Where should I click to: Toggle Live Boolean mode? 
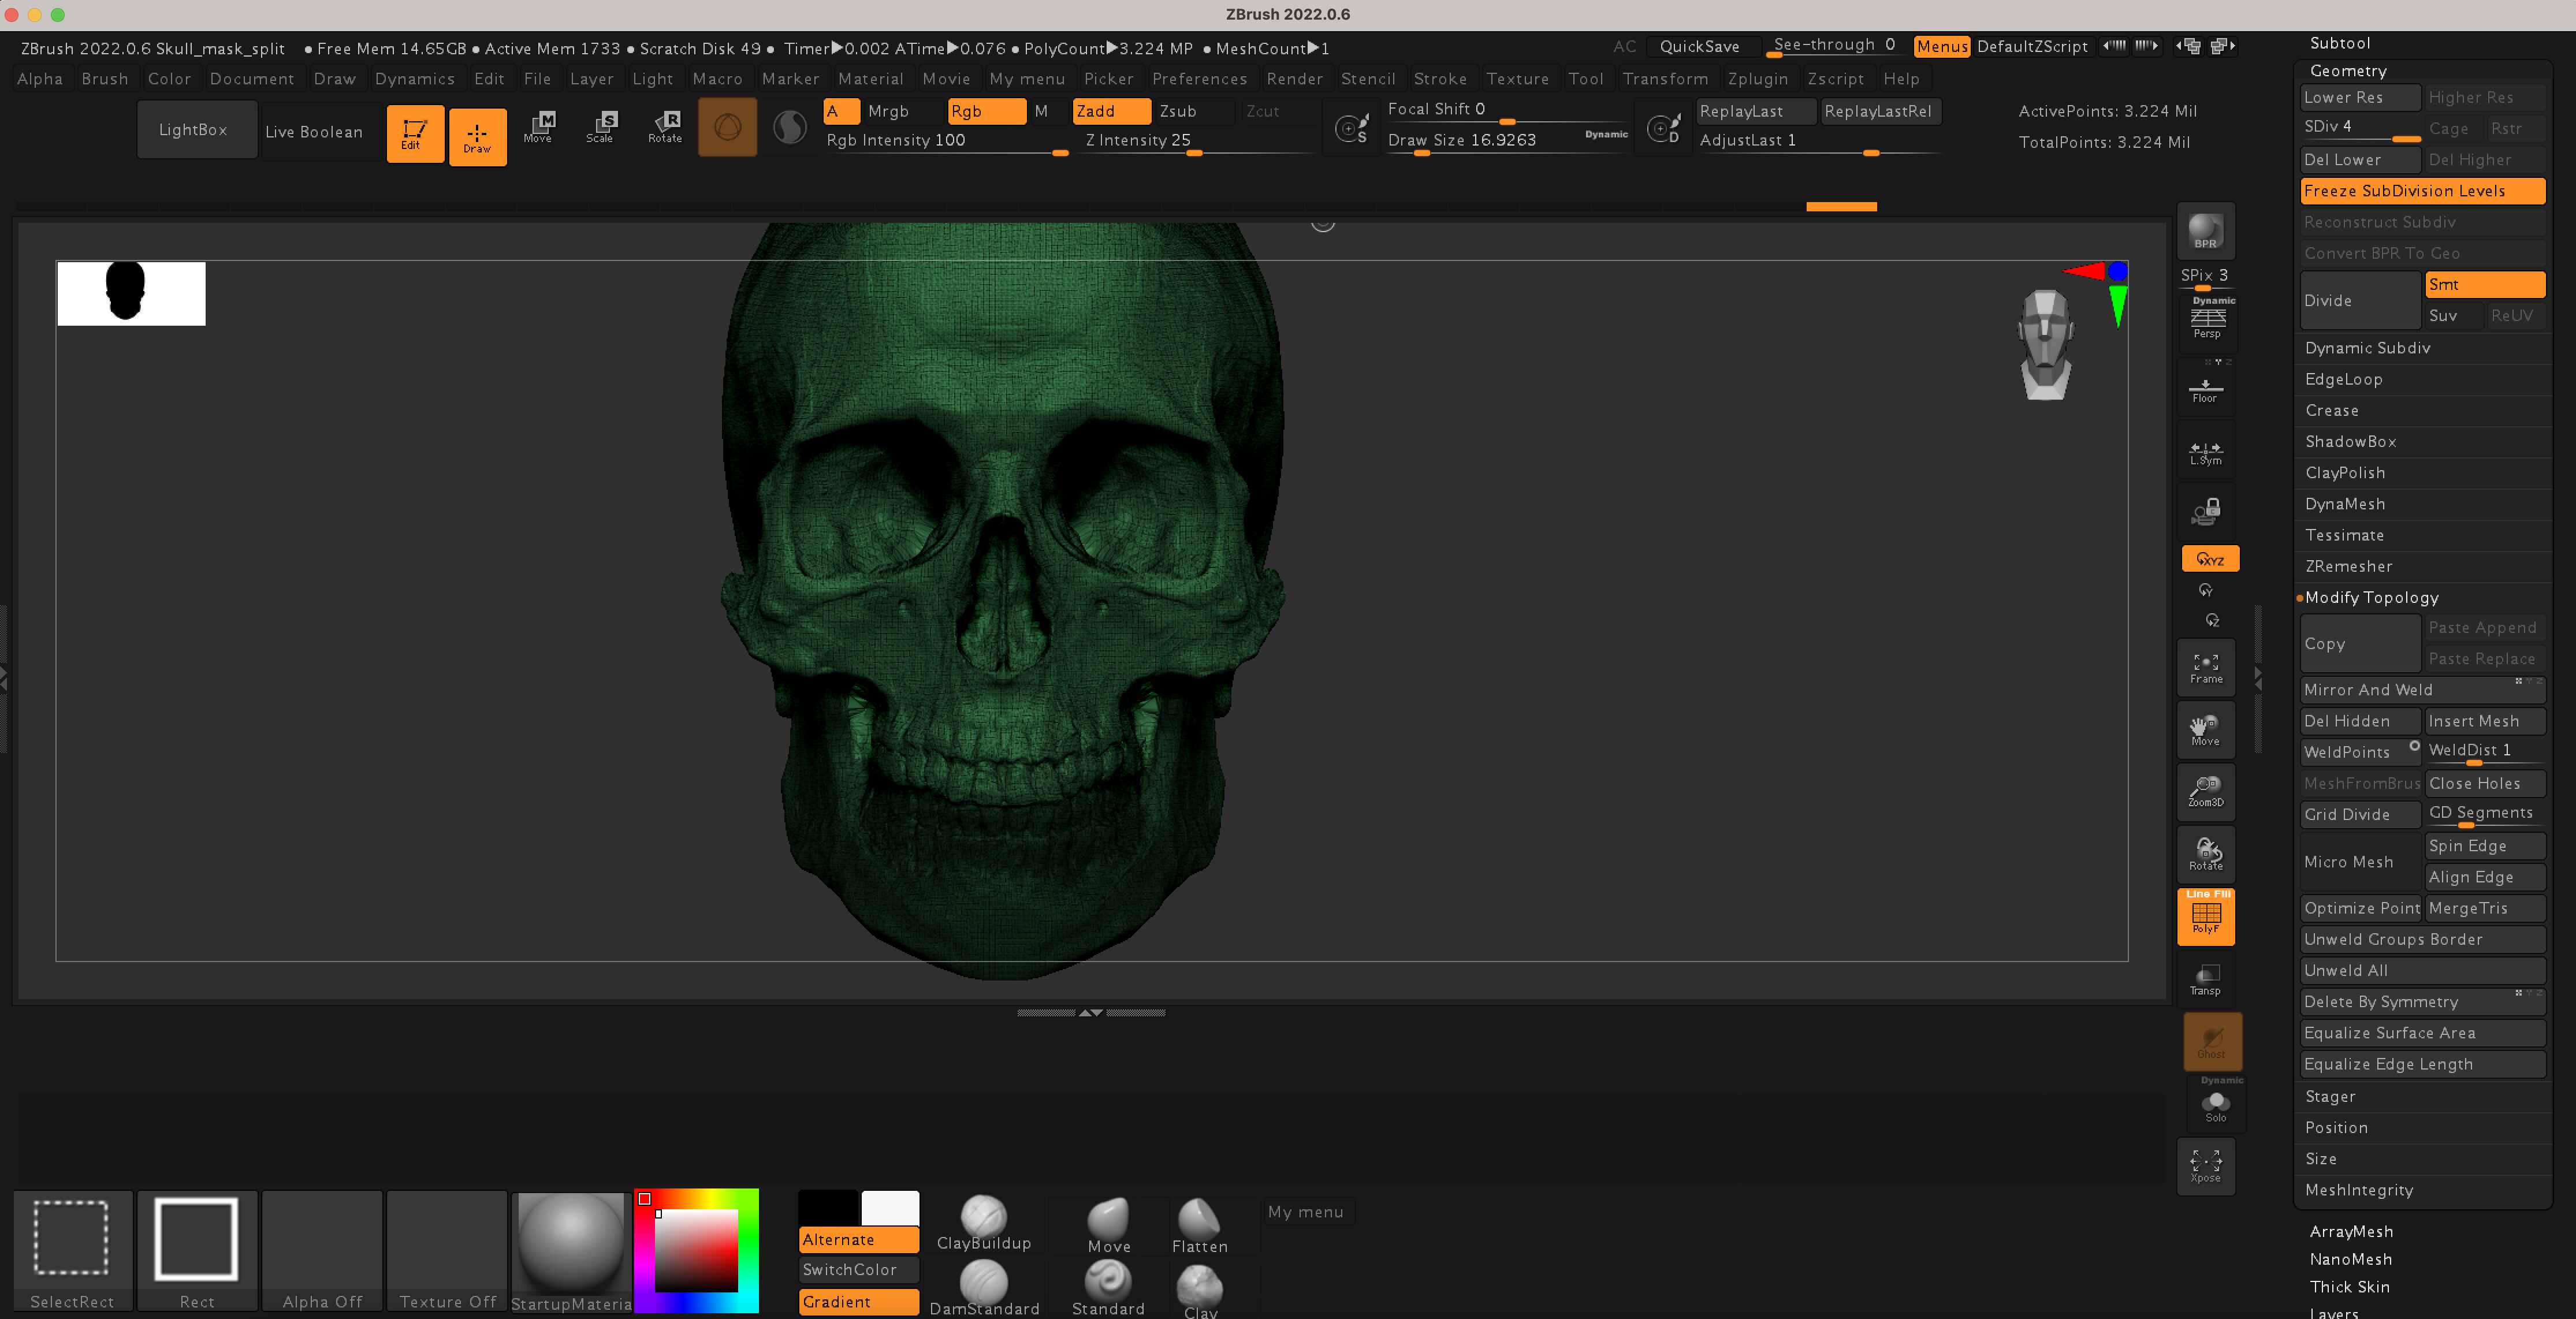(x=314, y=132)
